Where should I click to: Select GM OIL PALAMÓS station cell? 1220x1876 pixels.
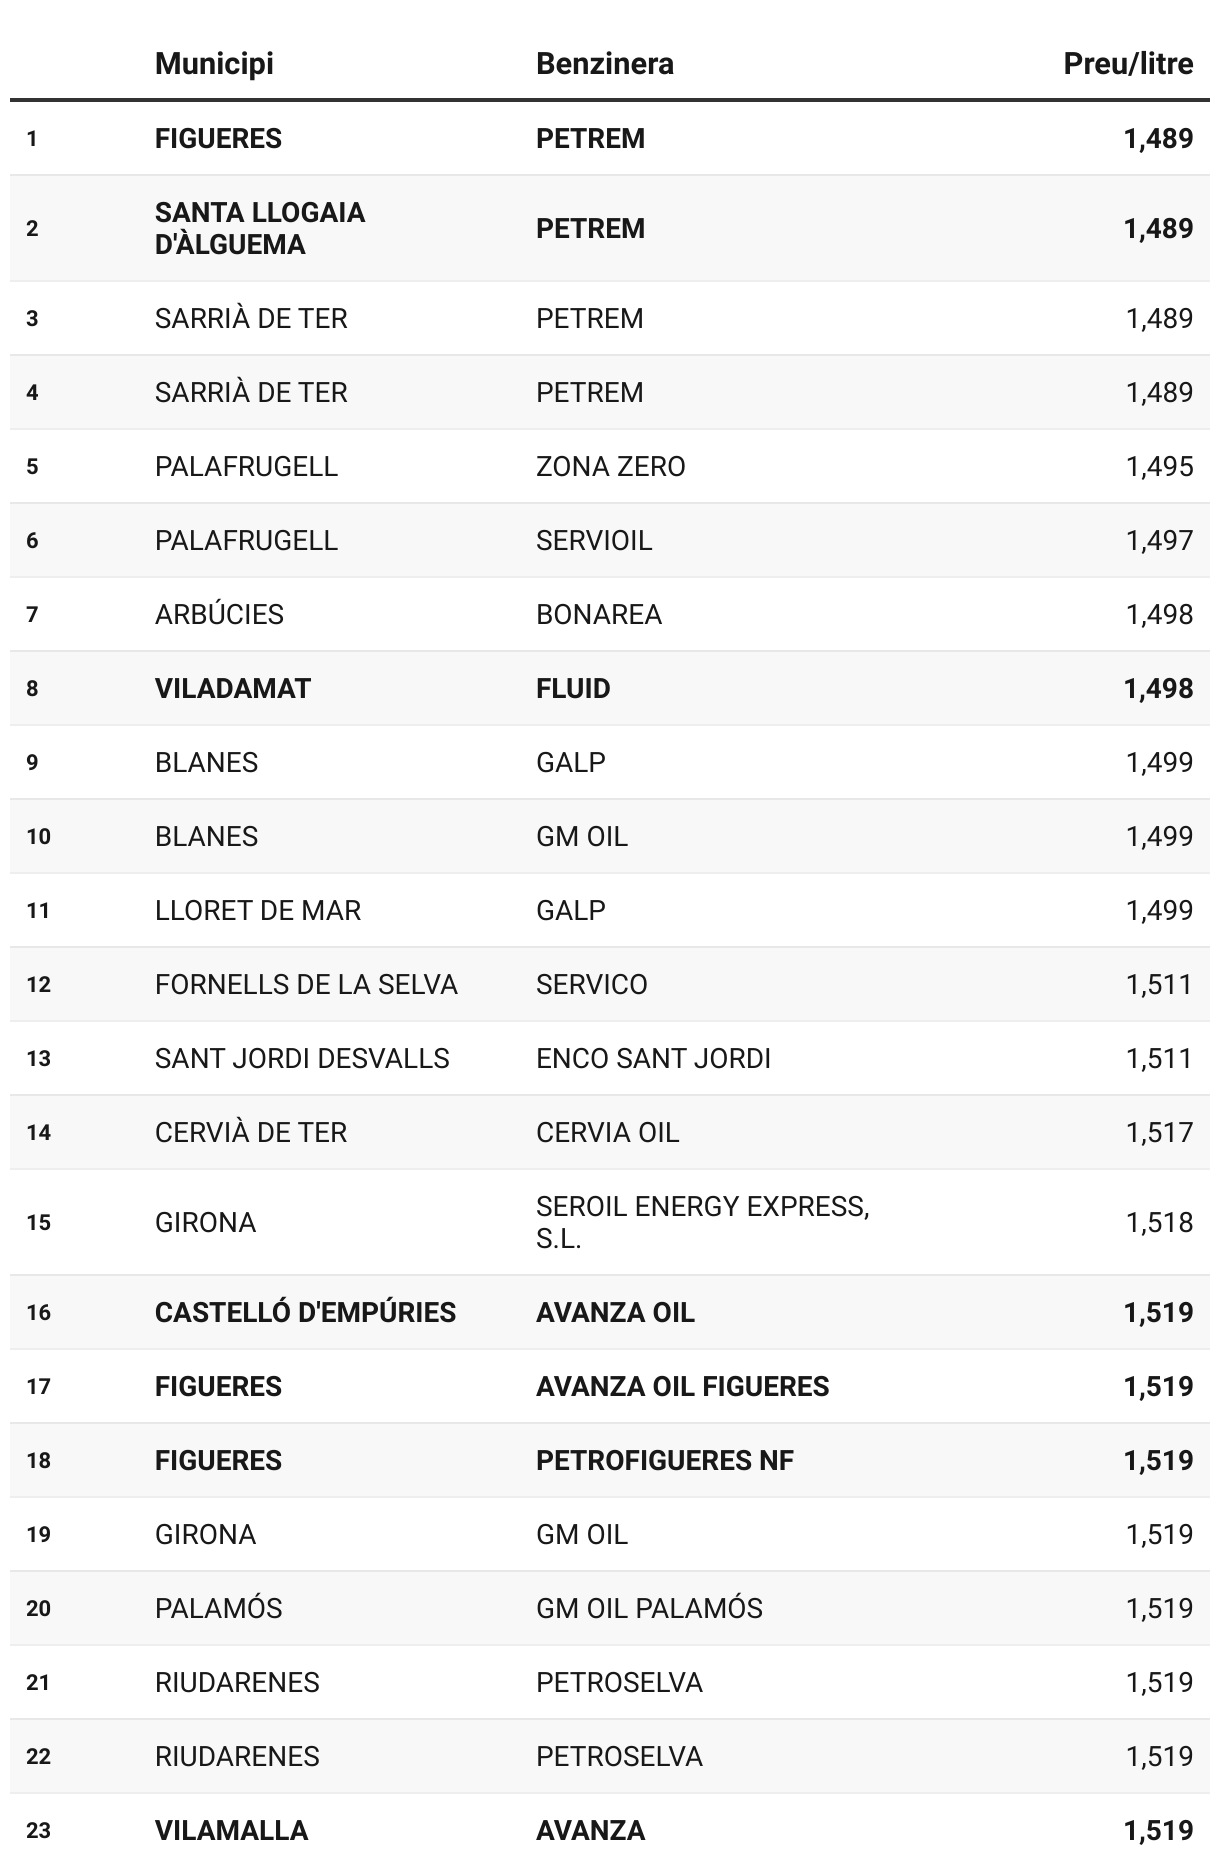[x=648, y=1608]
